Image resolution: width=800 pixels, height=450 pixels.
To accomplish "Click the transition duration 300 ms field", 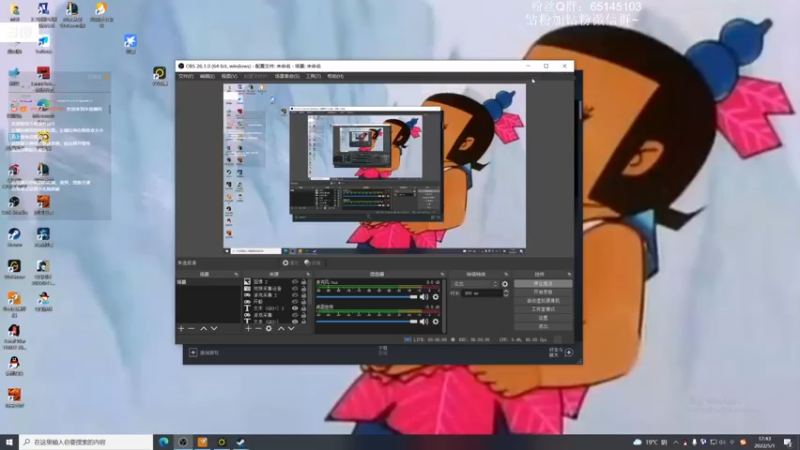I will [x=481, y=293].
